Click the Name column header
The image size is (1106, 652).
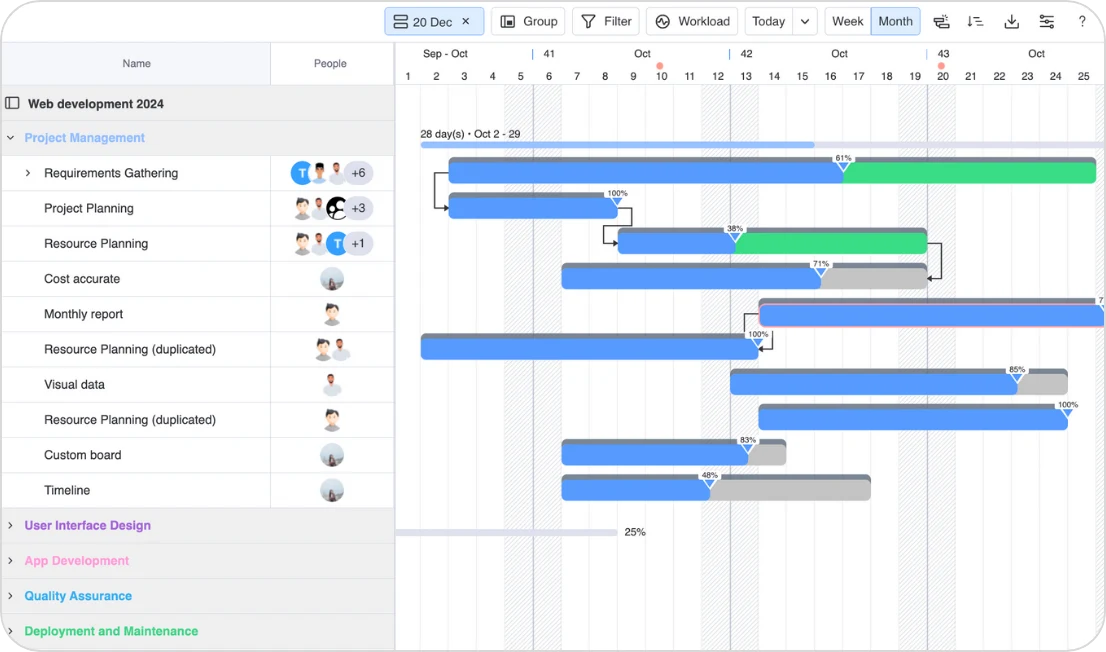click(136, 63)
